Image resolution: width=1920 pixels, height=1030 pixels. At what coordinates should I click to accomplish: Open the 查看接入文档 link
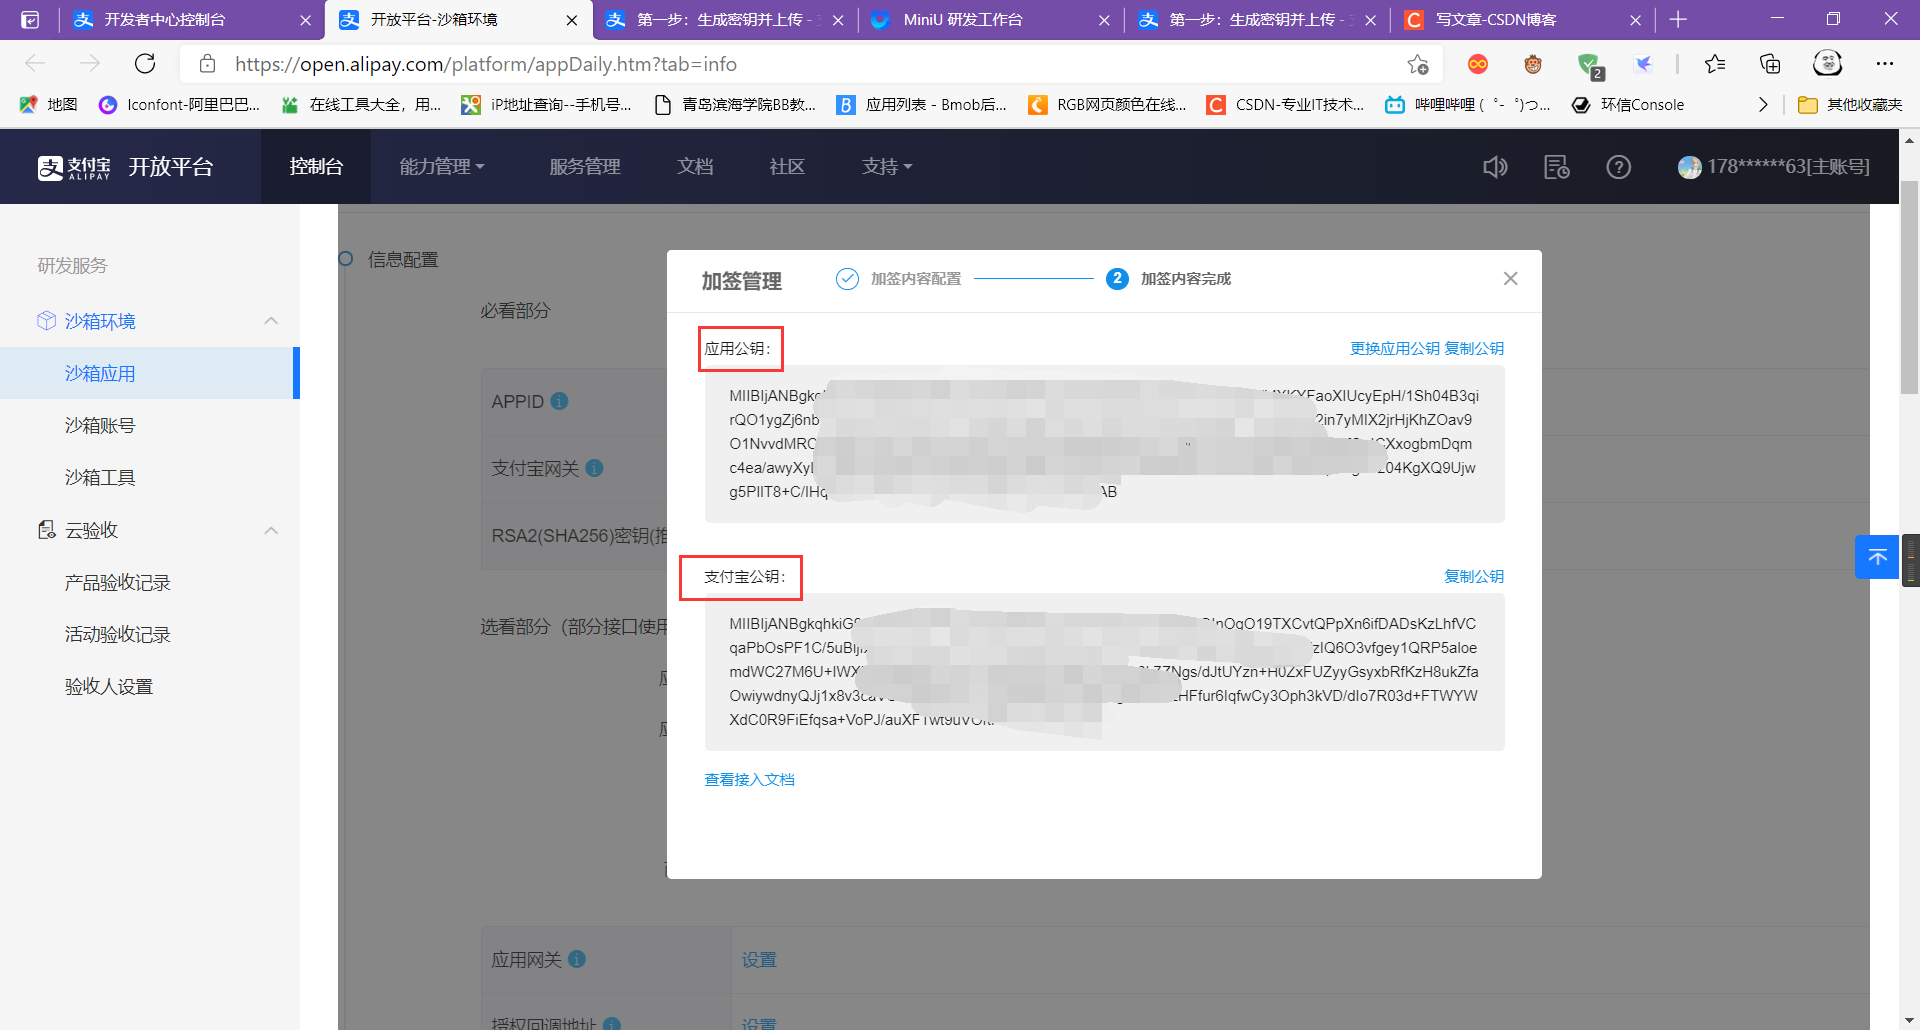point(750,779)
